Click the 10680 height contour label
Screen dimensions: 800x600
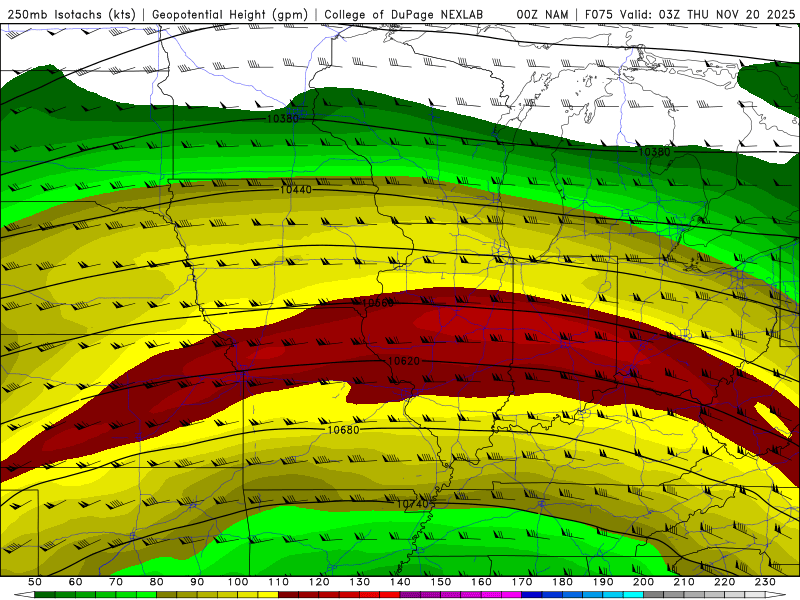pyautogui.click(x=343, y=430)
